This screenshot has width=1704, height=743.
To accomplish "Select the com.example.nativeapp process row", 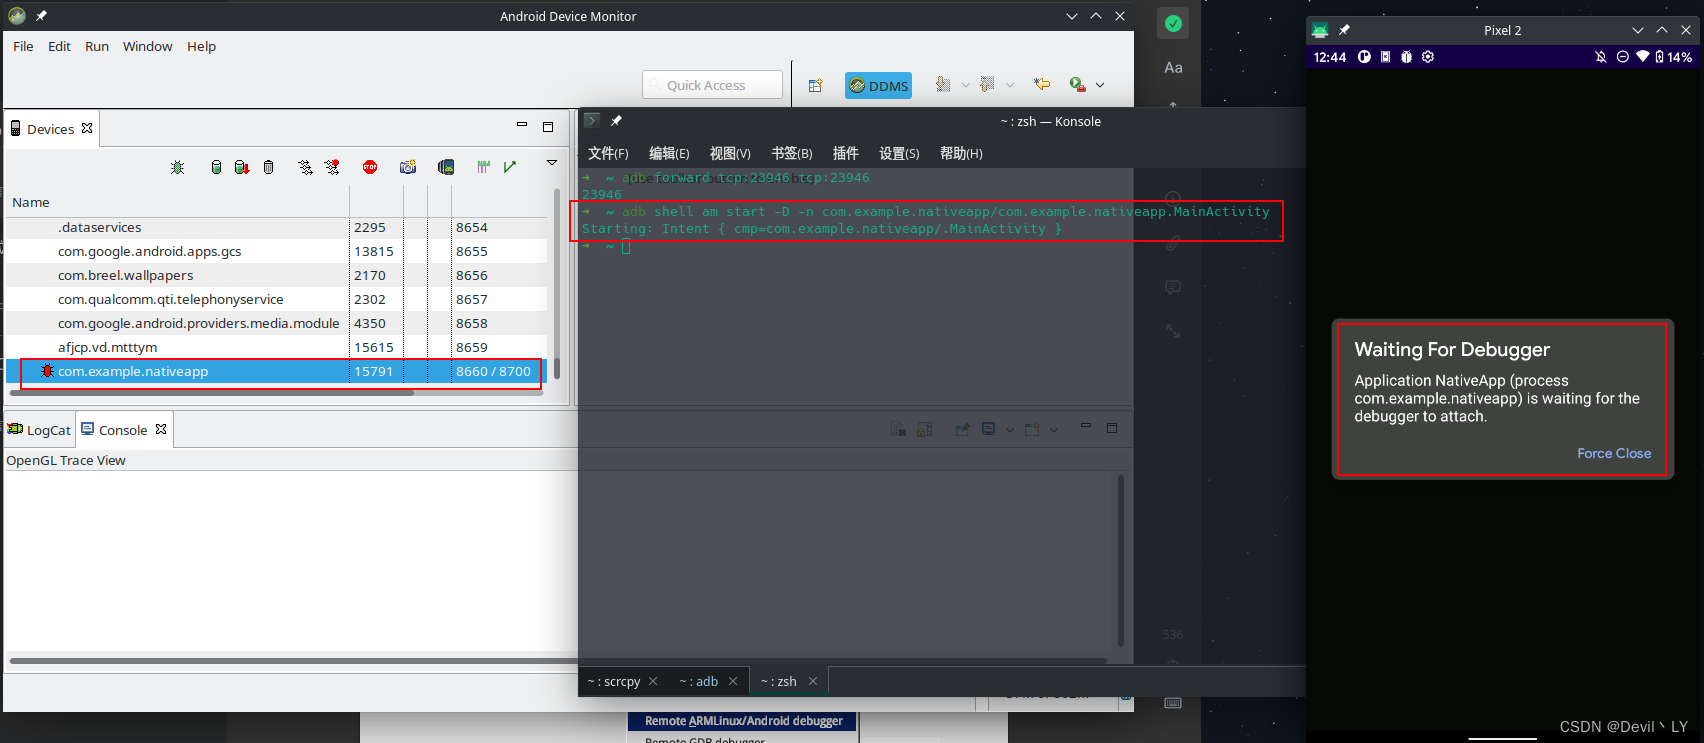I will pos(276,371).
